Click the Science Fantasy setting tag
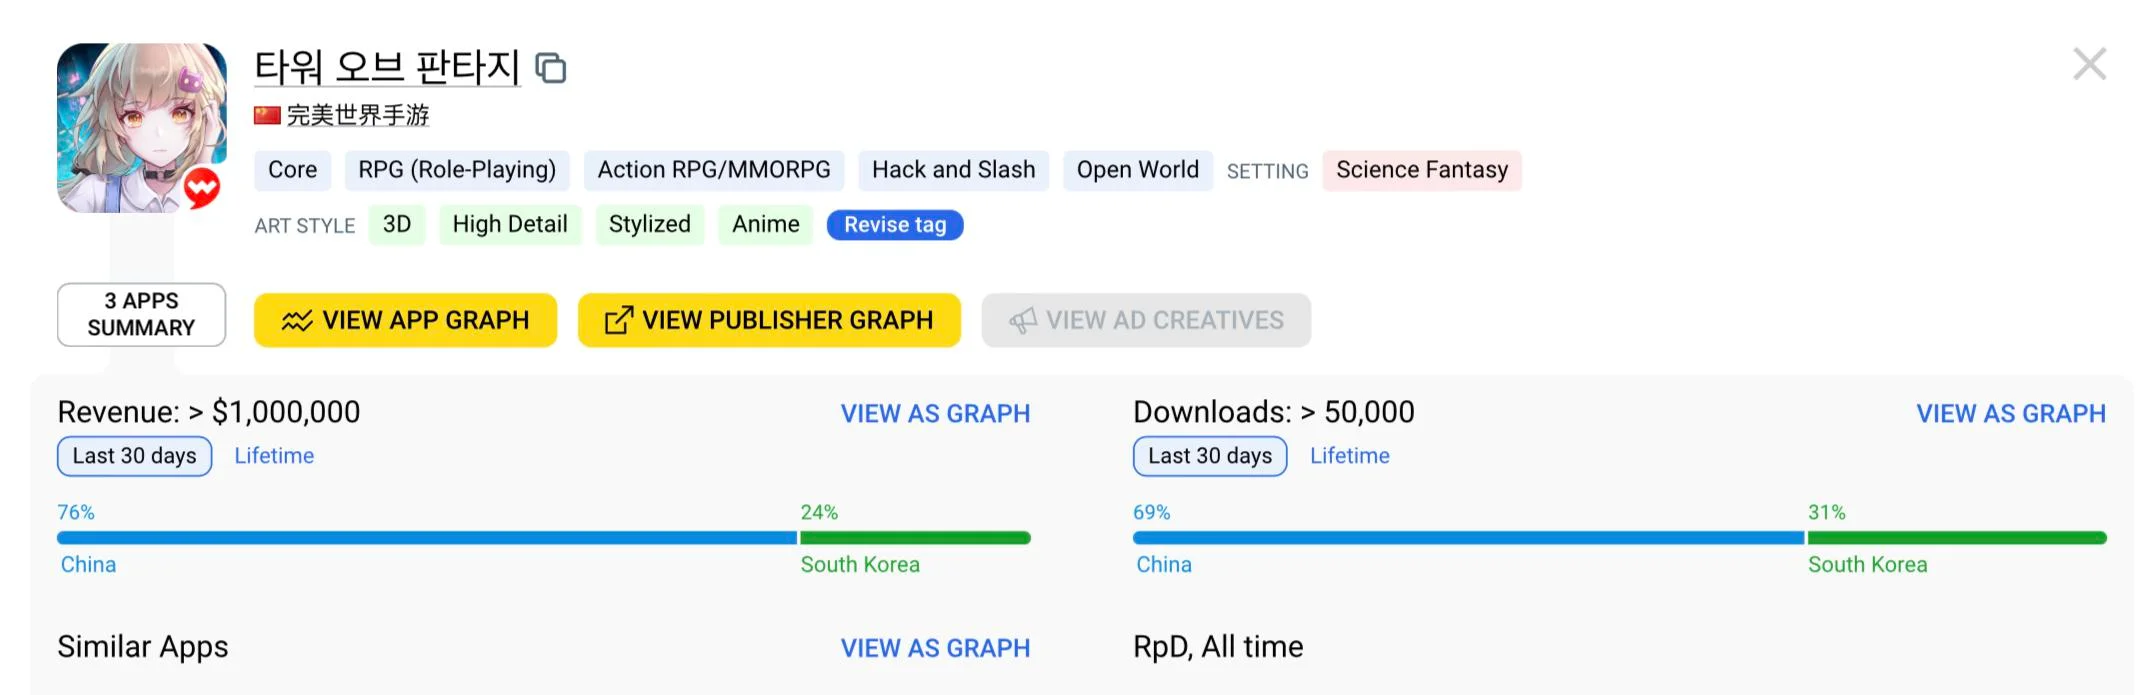The image size is (2154, 695). tap(1421, 170)
